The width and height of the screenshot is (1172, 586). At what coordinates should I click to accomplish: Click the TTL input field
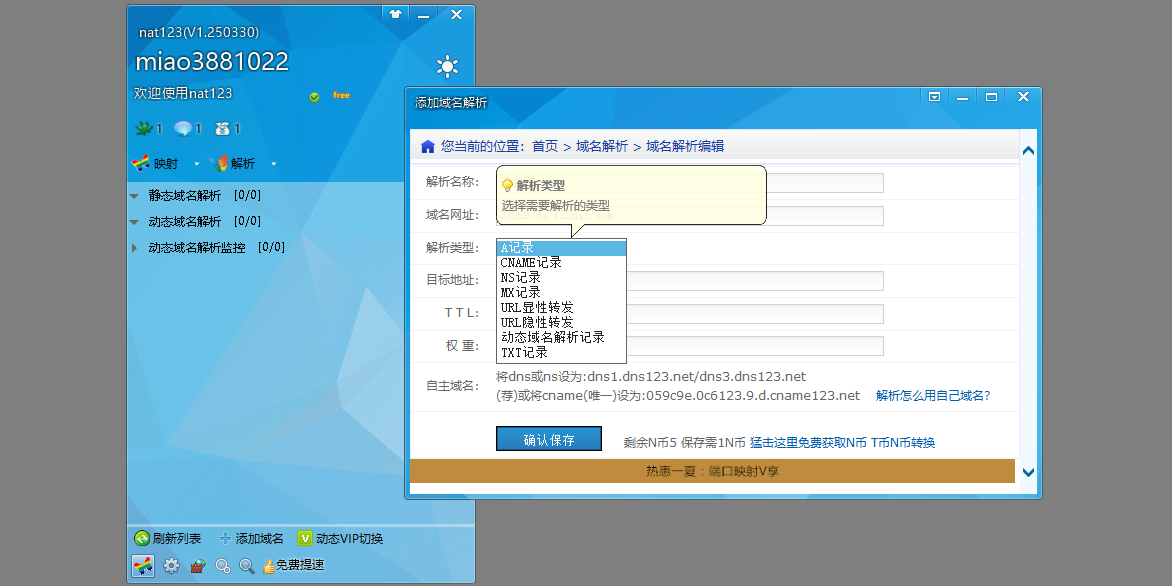pos(755,314)
